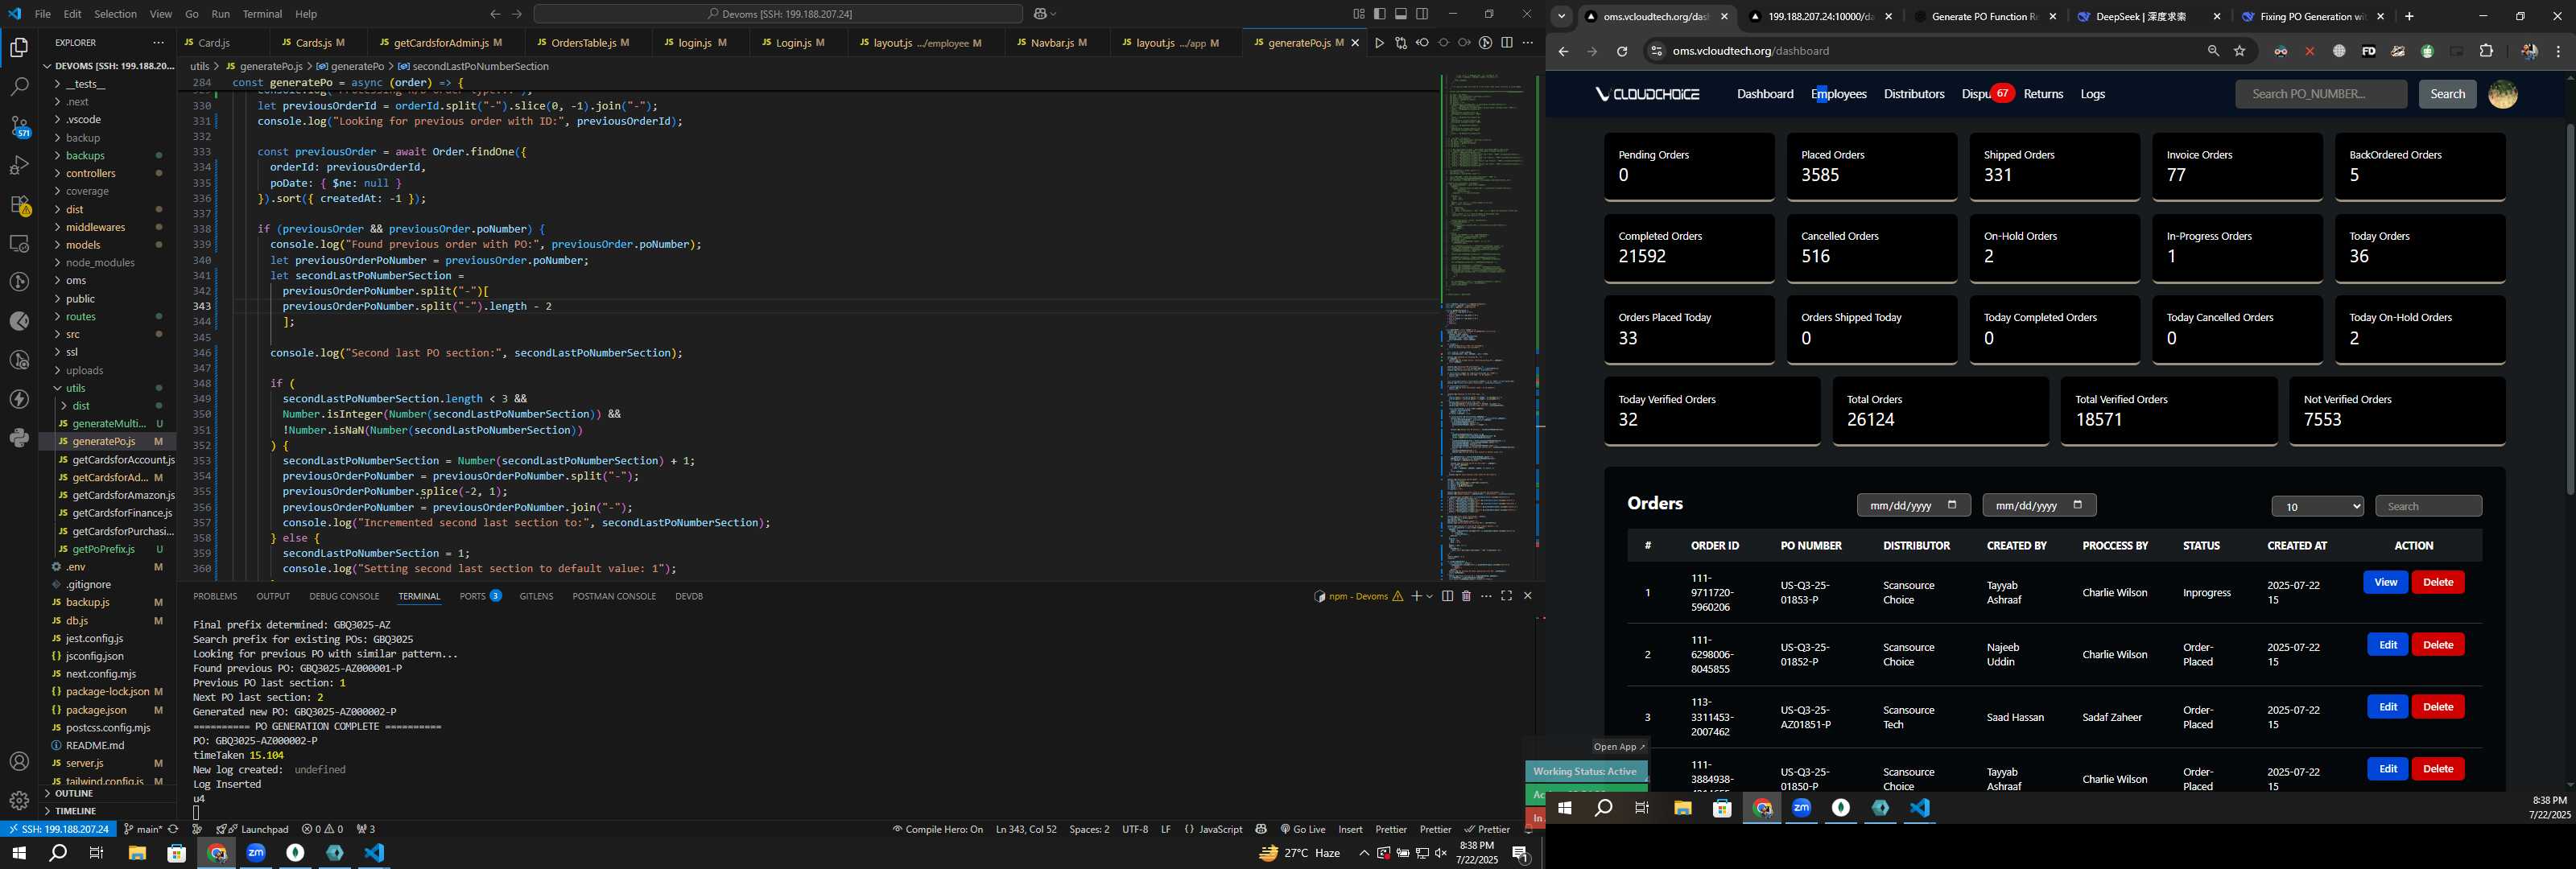Kill the terminal with the trash icon
Screen dimensions: 2576x869
1466,596
